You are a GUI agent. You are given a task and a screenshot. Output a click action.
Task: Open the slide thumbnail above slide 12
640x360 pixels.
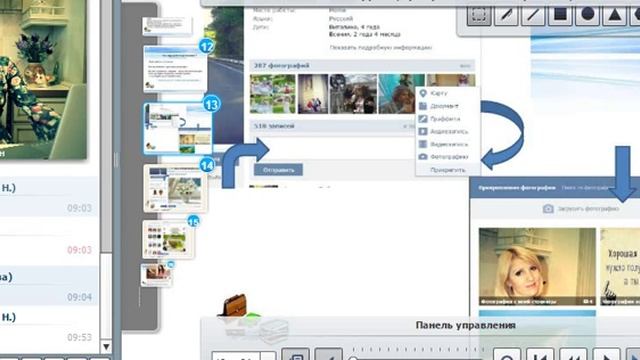(167, 26)
